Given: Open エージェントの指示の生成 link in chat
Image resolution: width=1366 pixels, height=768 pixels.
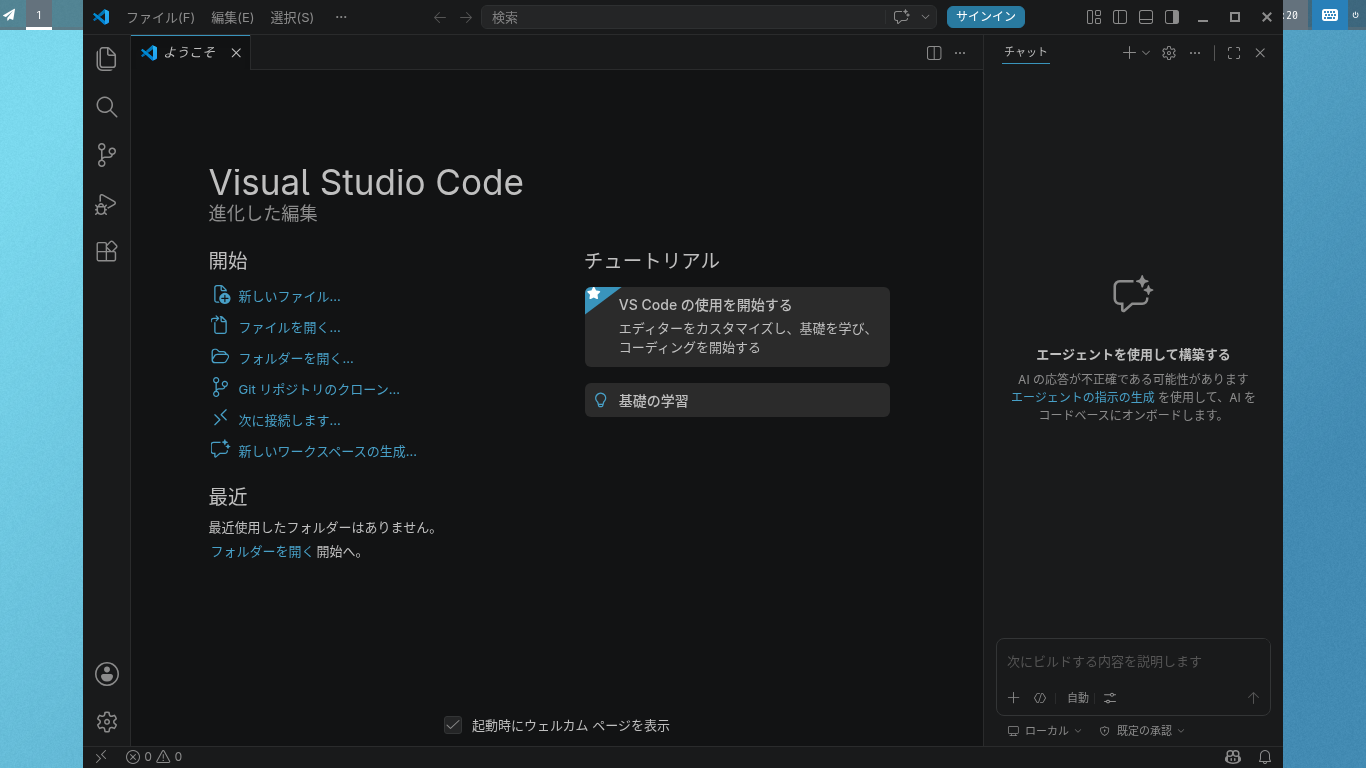Looking at the screenshot, I should point(1082,397).
